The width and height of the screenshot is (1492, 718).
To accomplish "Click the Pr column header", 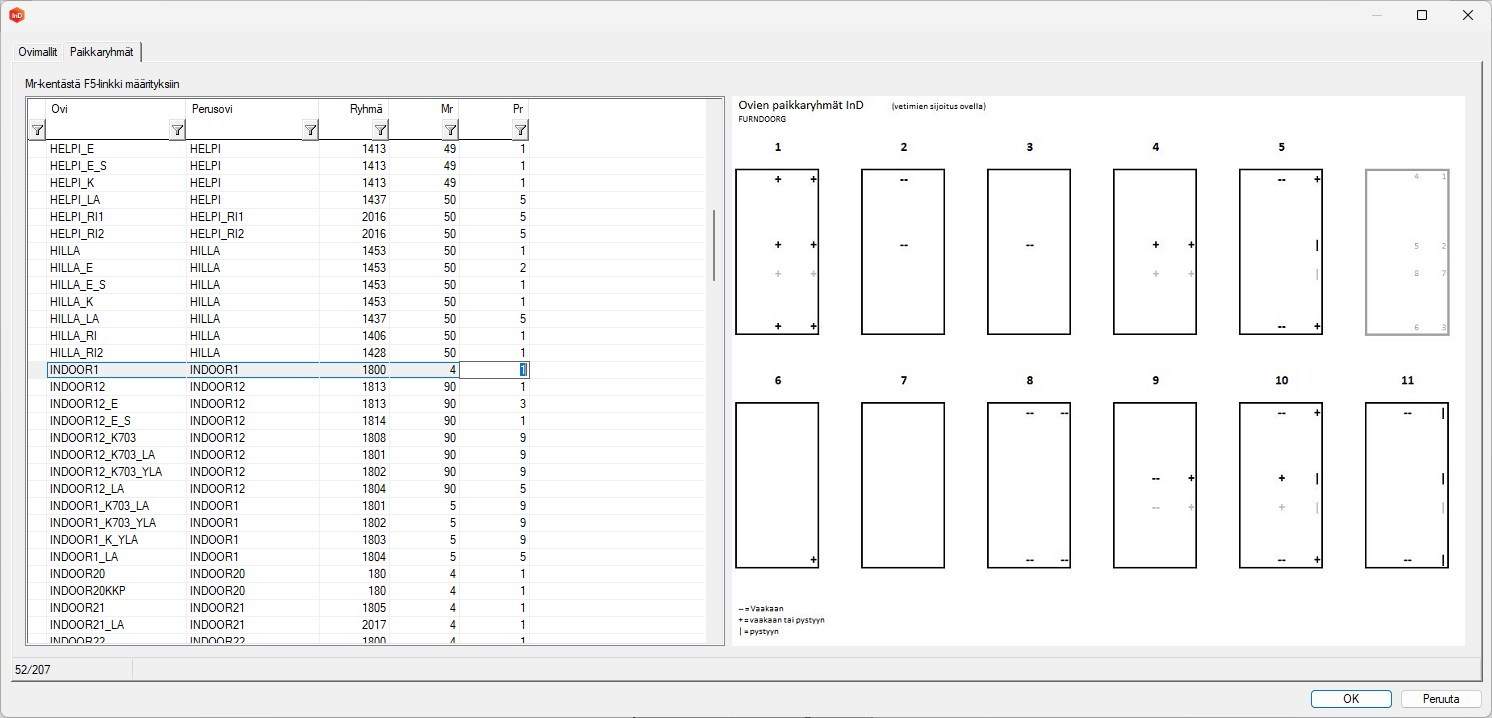I will click(x=494, y=109).
